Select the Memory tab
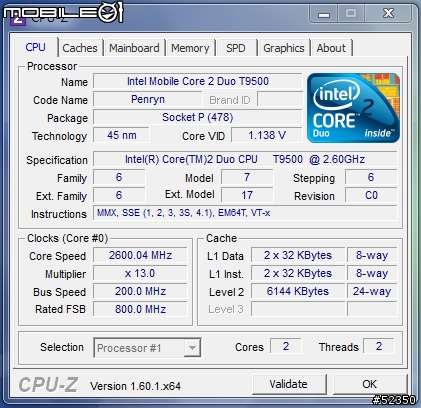421x408 pixels. (190, 48)
